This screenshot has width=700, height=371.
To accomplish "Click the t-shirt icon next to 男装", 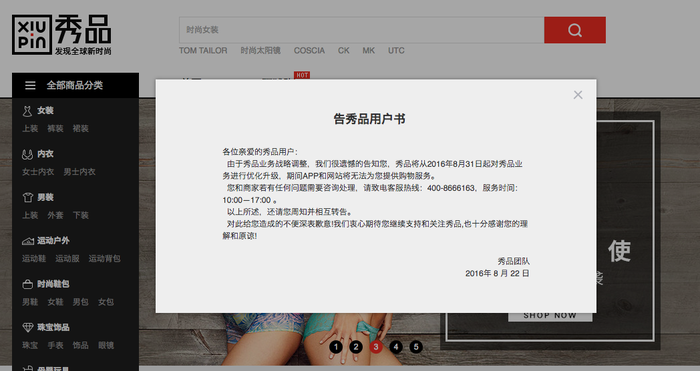I will [x=28, y=197].
